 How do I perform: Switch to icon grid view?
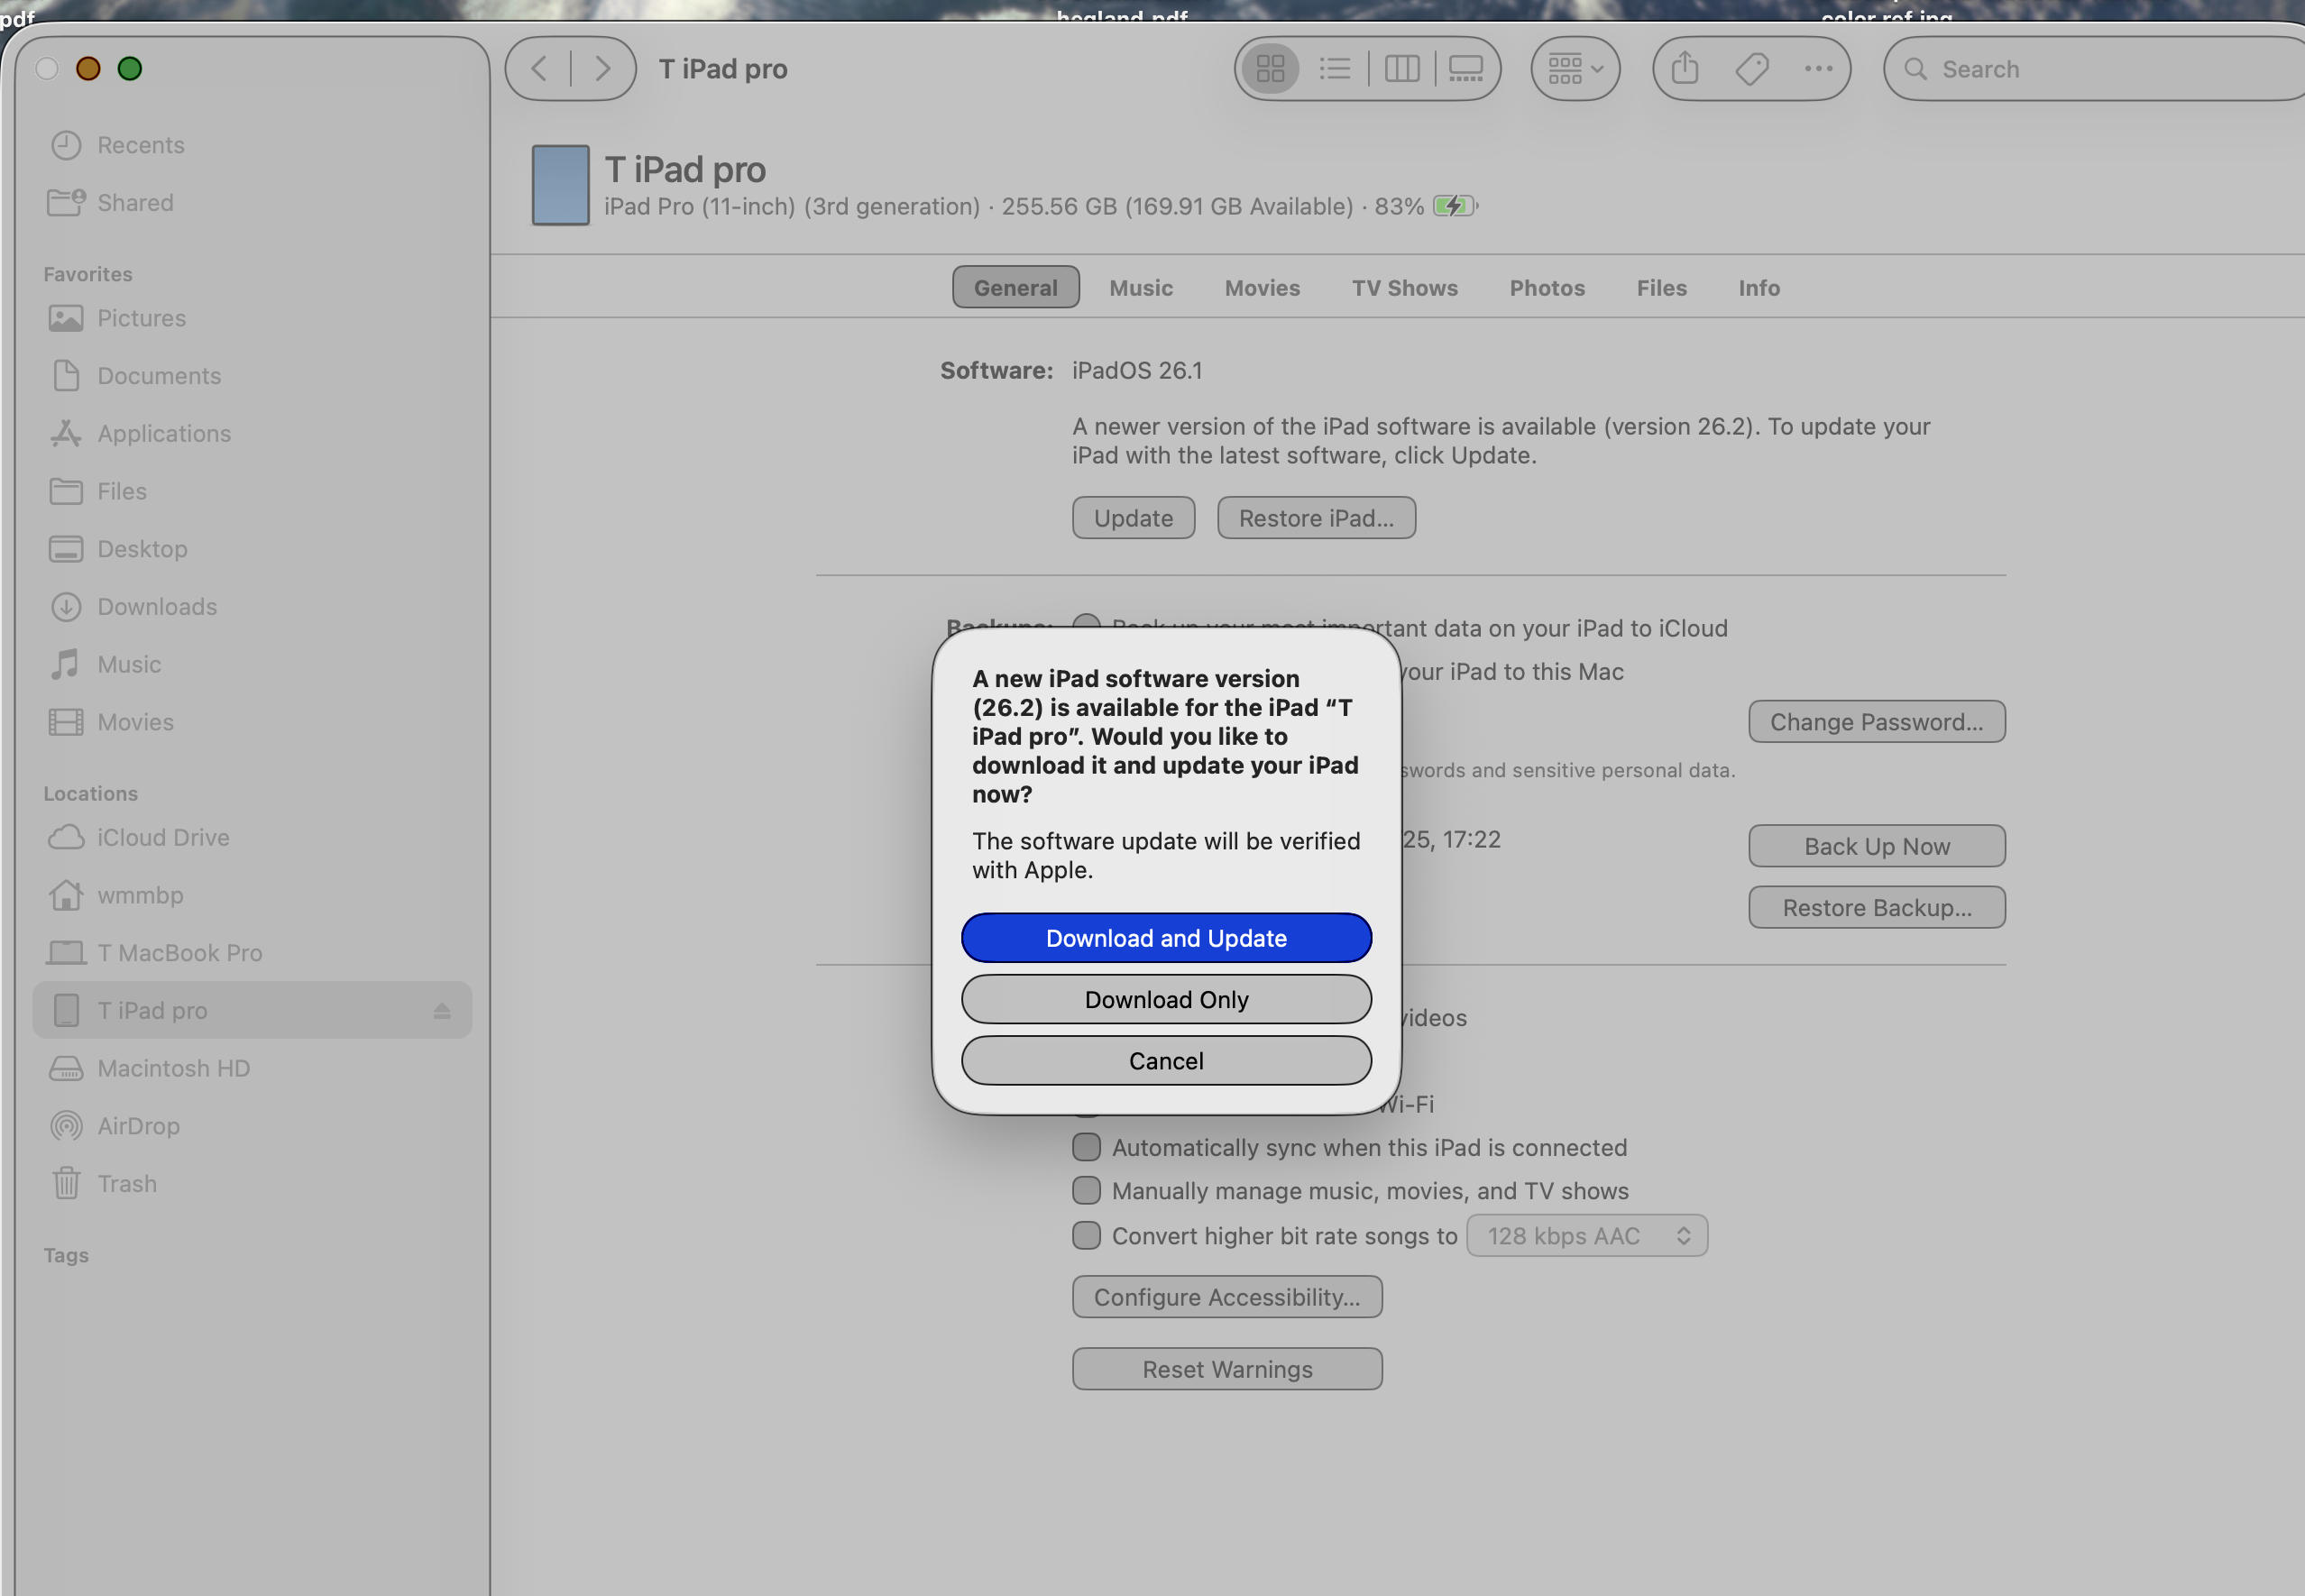(1270, 69)
